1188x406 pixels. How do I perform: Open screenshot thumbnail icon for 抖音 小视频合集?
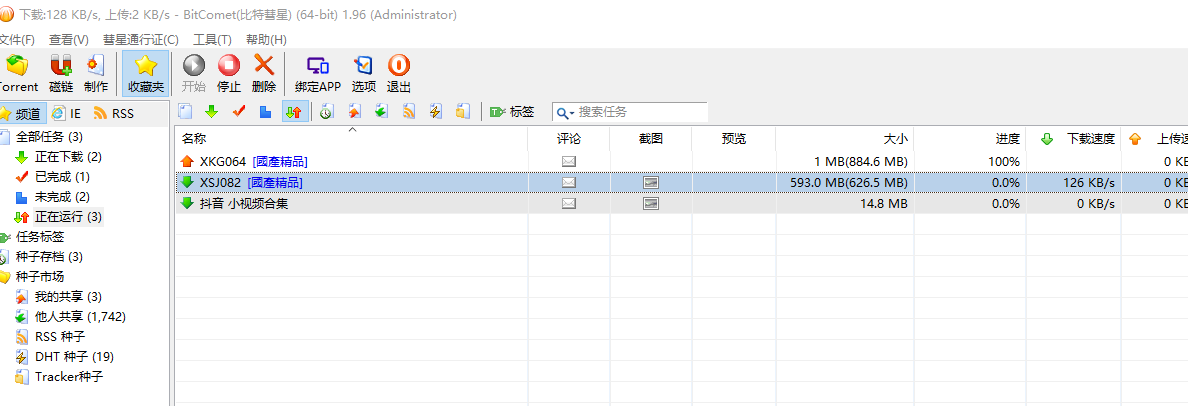[651, 203]
